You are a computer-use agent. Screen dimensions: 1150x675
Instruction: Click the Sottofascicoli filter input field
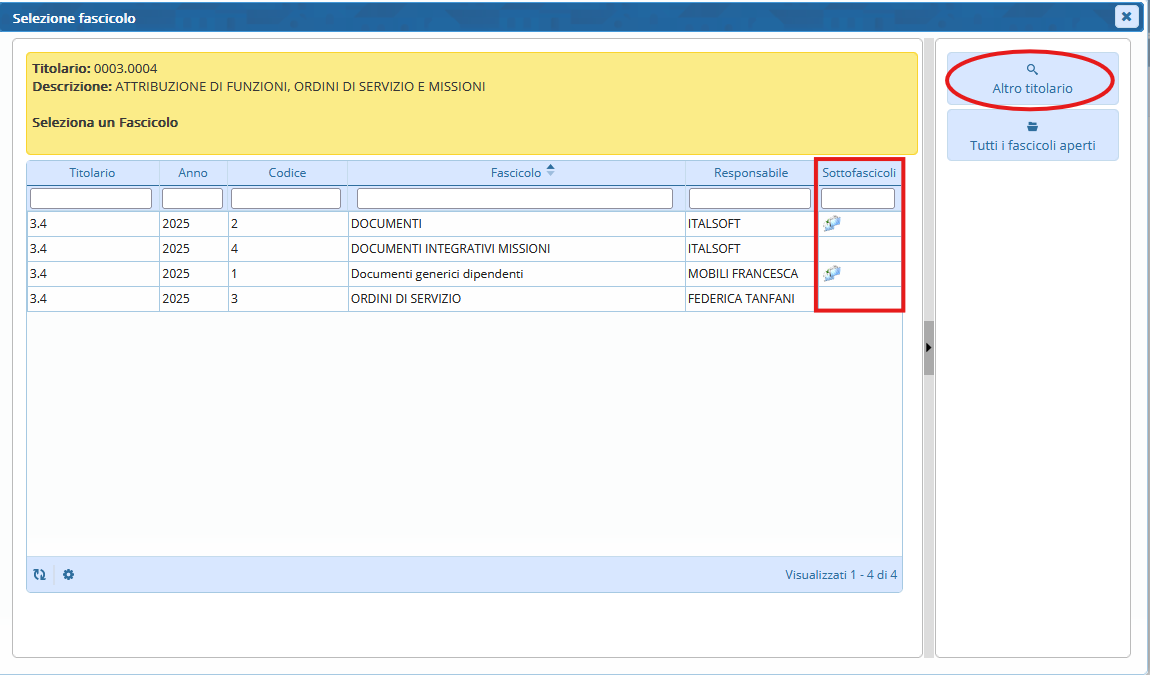point(858,198)
